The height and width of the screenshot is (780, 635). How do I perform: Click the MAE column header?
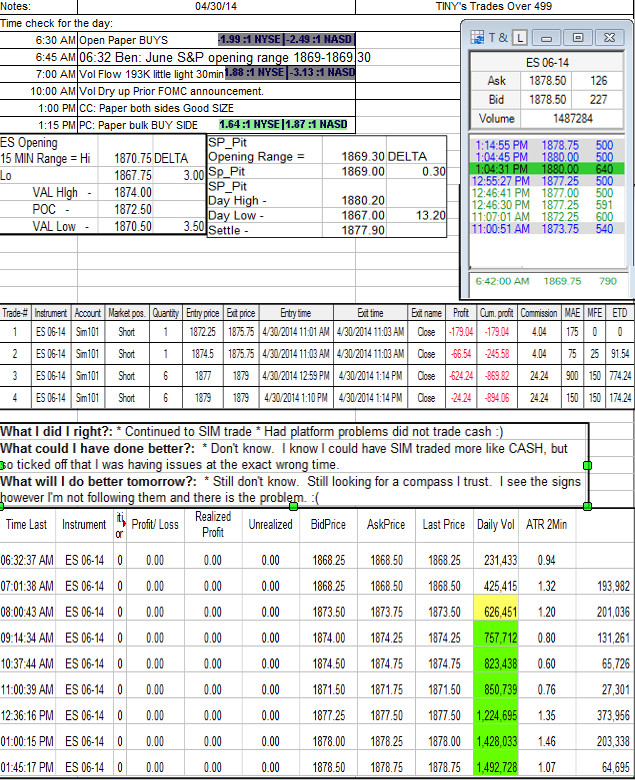pos(572,313)
